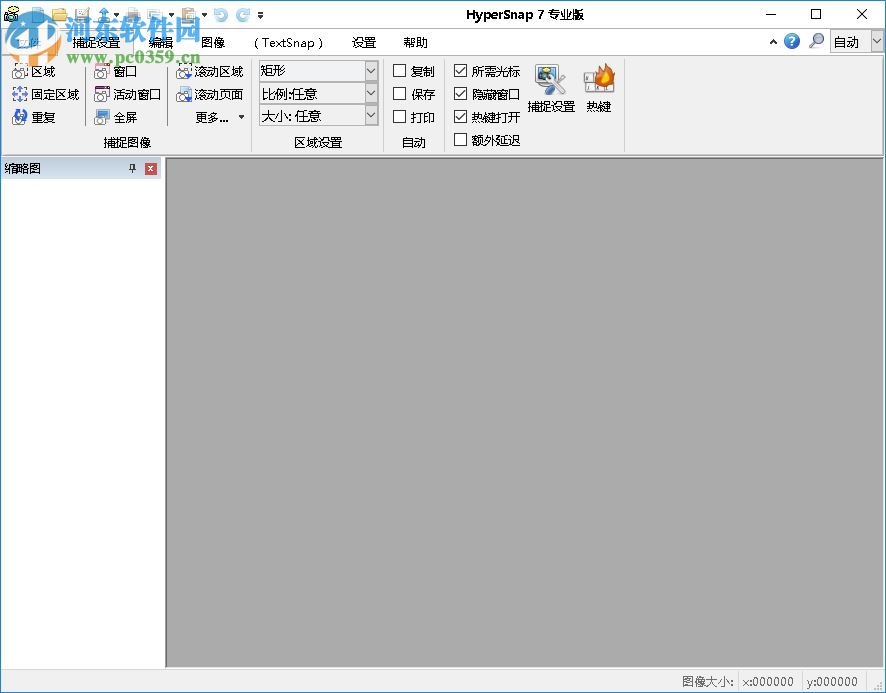Viewport: 886px width, 693px height.
Task: Capture a 滚动区域 scrolling region
Action: (x=211, y=71)
